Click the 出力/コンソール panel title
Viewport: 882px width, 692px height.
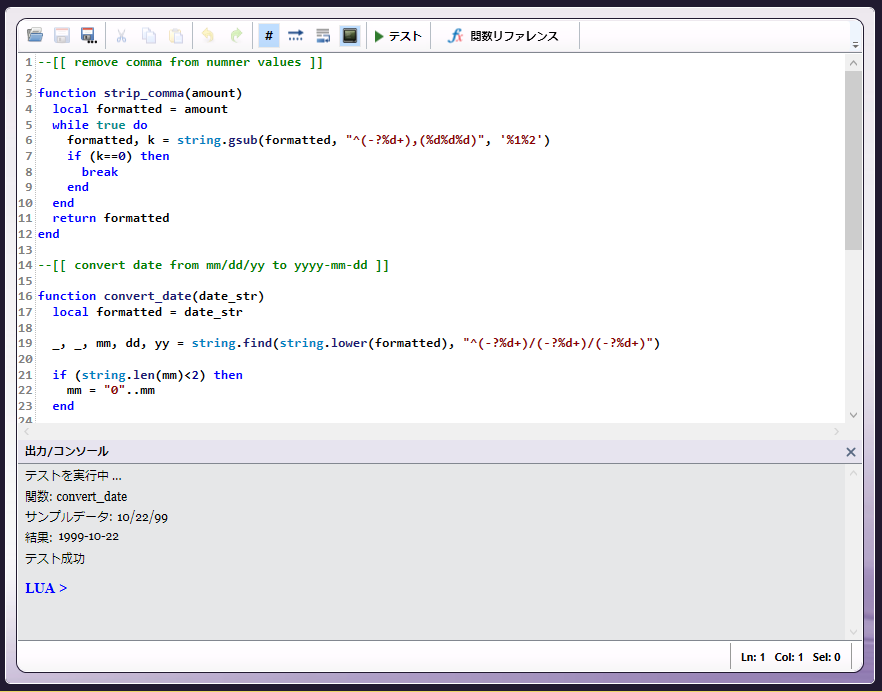[67, 451]
